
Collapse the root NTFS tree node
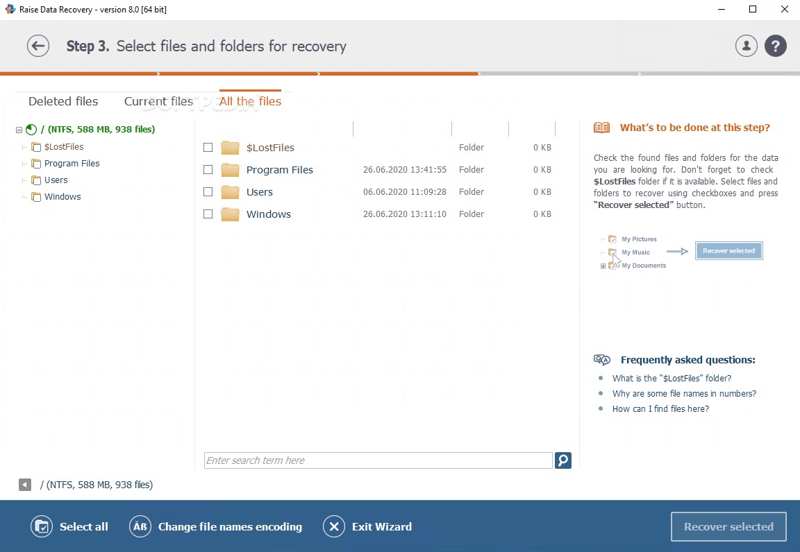[x=19, y=130]
